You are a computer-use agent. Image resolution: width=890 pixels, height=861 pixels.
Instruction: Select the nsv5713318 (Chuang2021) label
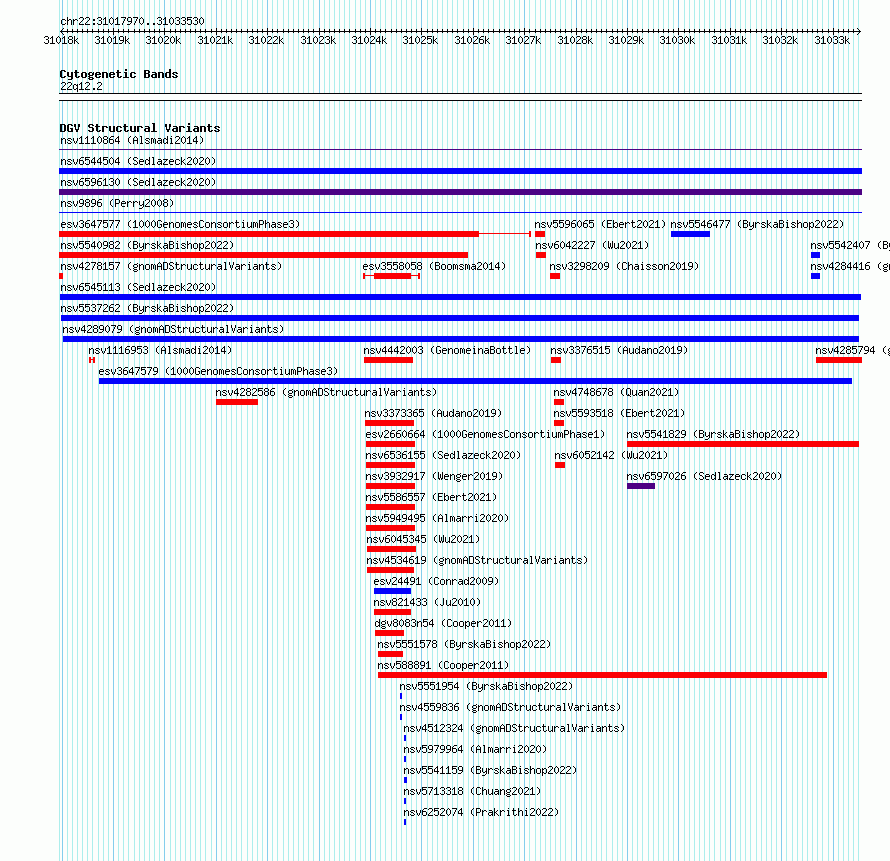tap(472, 791)
